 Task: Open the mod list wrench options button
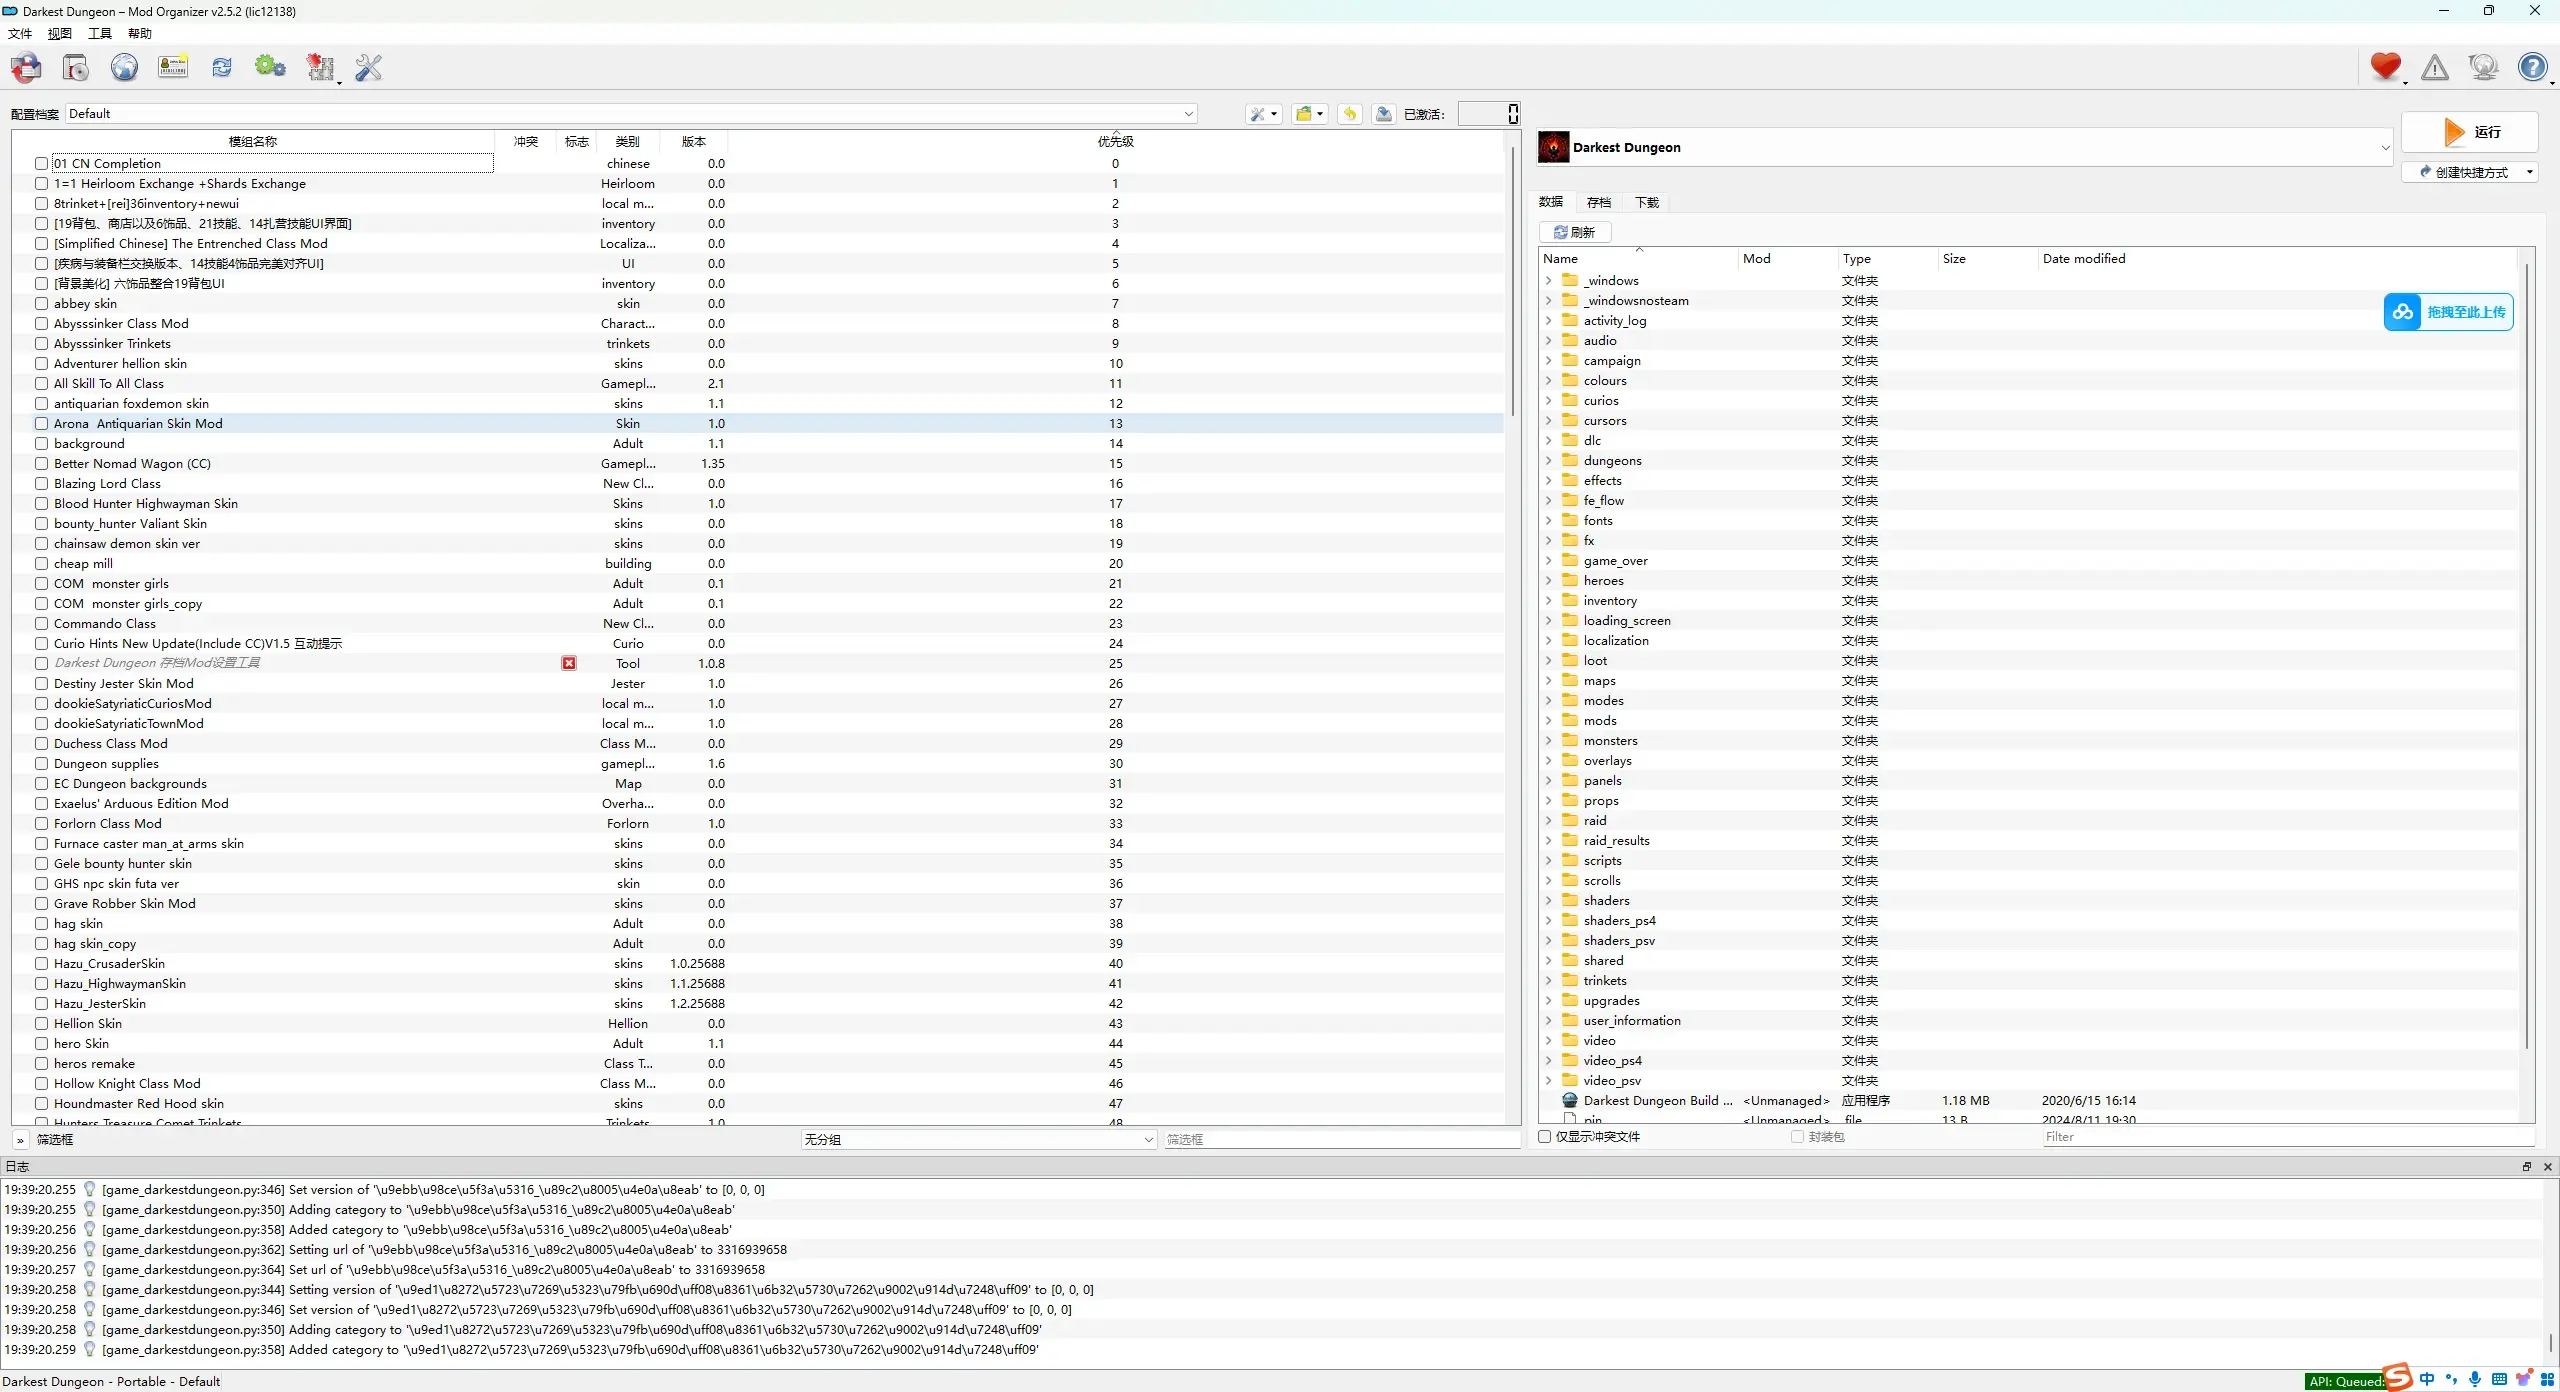pyautogui.click(x=1263, y=114)
